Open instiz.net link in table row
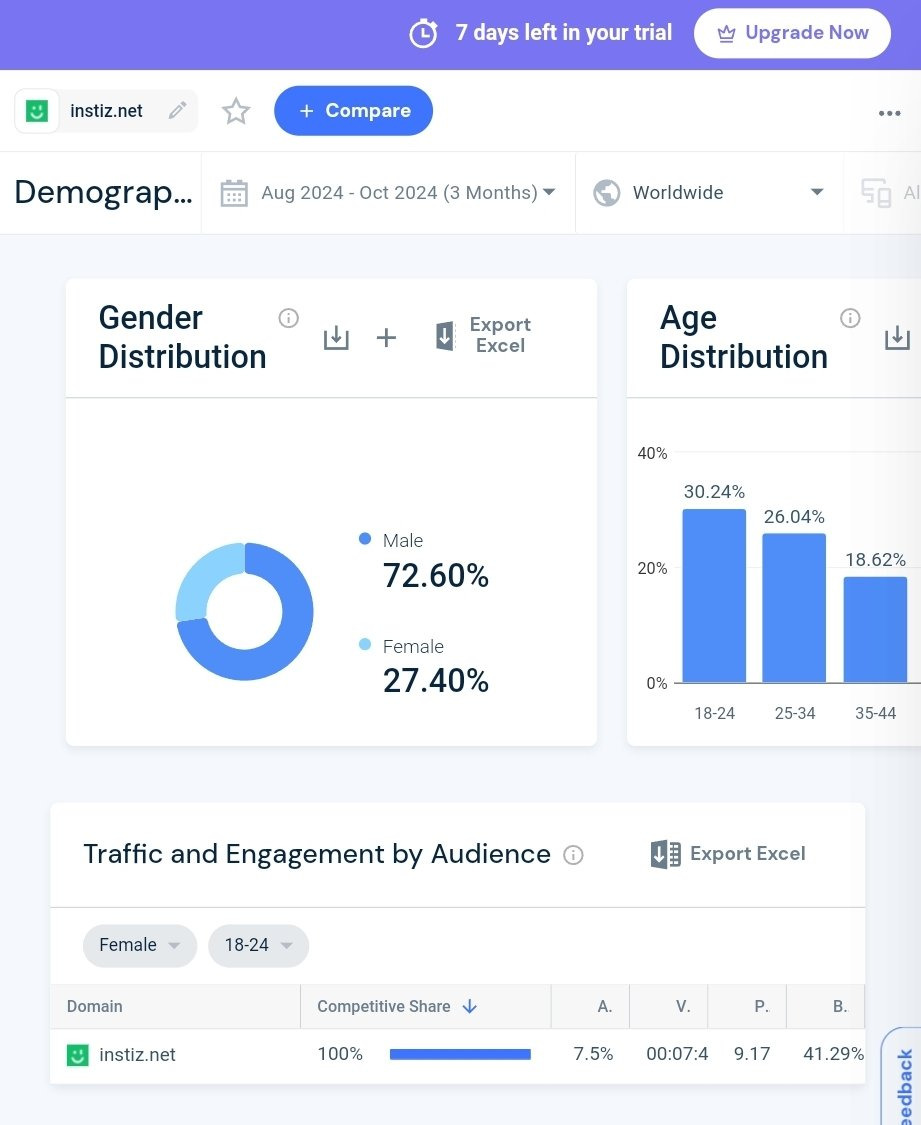This screenshot has height=1125, width=921. click(x=137, y=1055)
